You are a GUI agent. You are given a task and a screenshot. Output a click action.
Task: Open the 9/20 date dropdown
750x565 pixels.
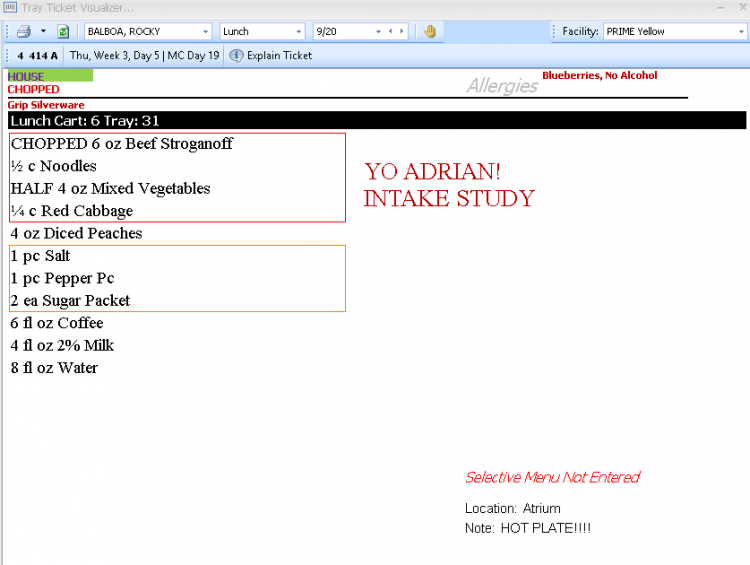click(x=379, y=32)
